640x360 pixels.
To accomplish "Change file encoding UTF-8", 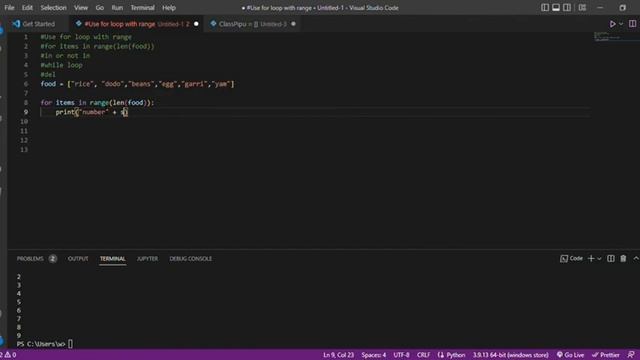I will (x=401, y=355).
